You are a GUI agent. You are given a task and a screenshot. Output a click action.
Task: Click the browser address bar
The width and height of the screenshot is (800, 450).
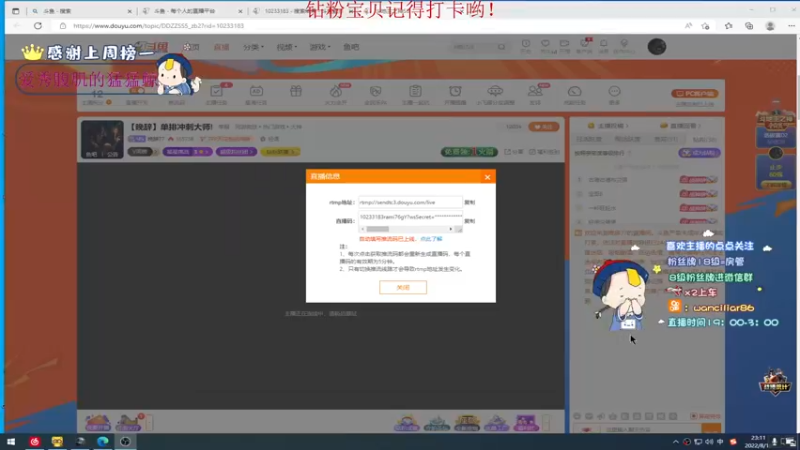tap(367, 26)
